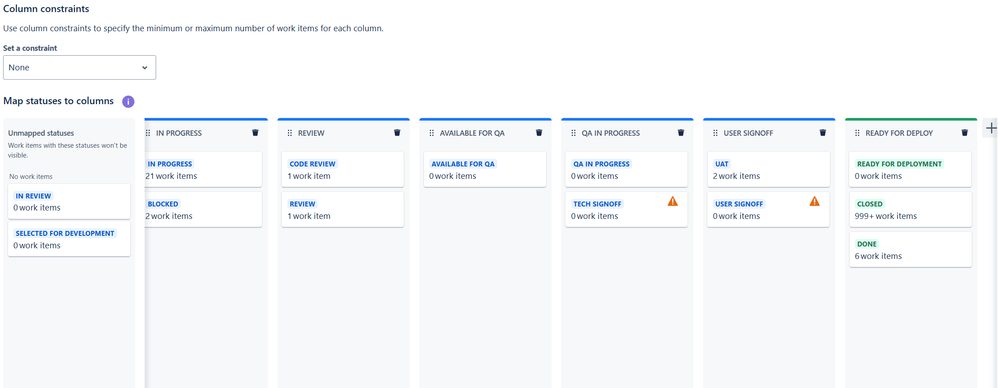Image resolution: width=999 pixels, height=388 pixels.
Task: Delete the IN PROGRESS column with trash icon
Action: coord(255,133)
